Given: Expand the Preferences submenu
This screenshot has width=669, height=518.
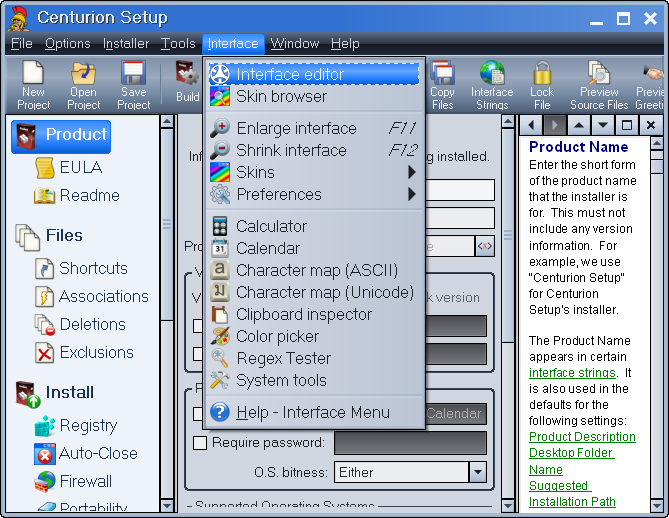Looking at the screenshot, I should pos(314,195).
